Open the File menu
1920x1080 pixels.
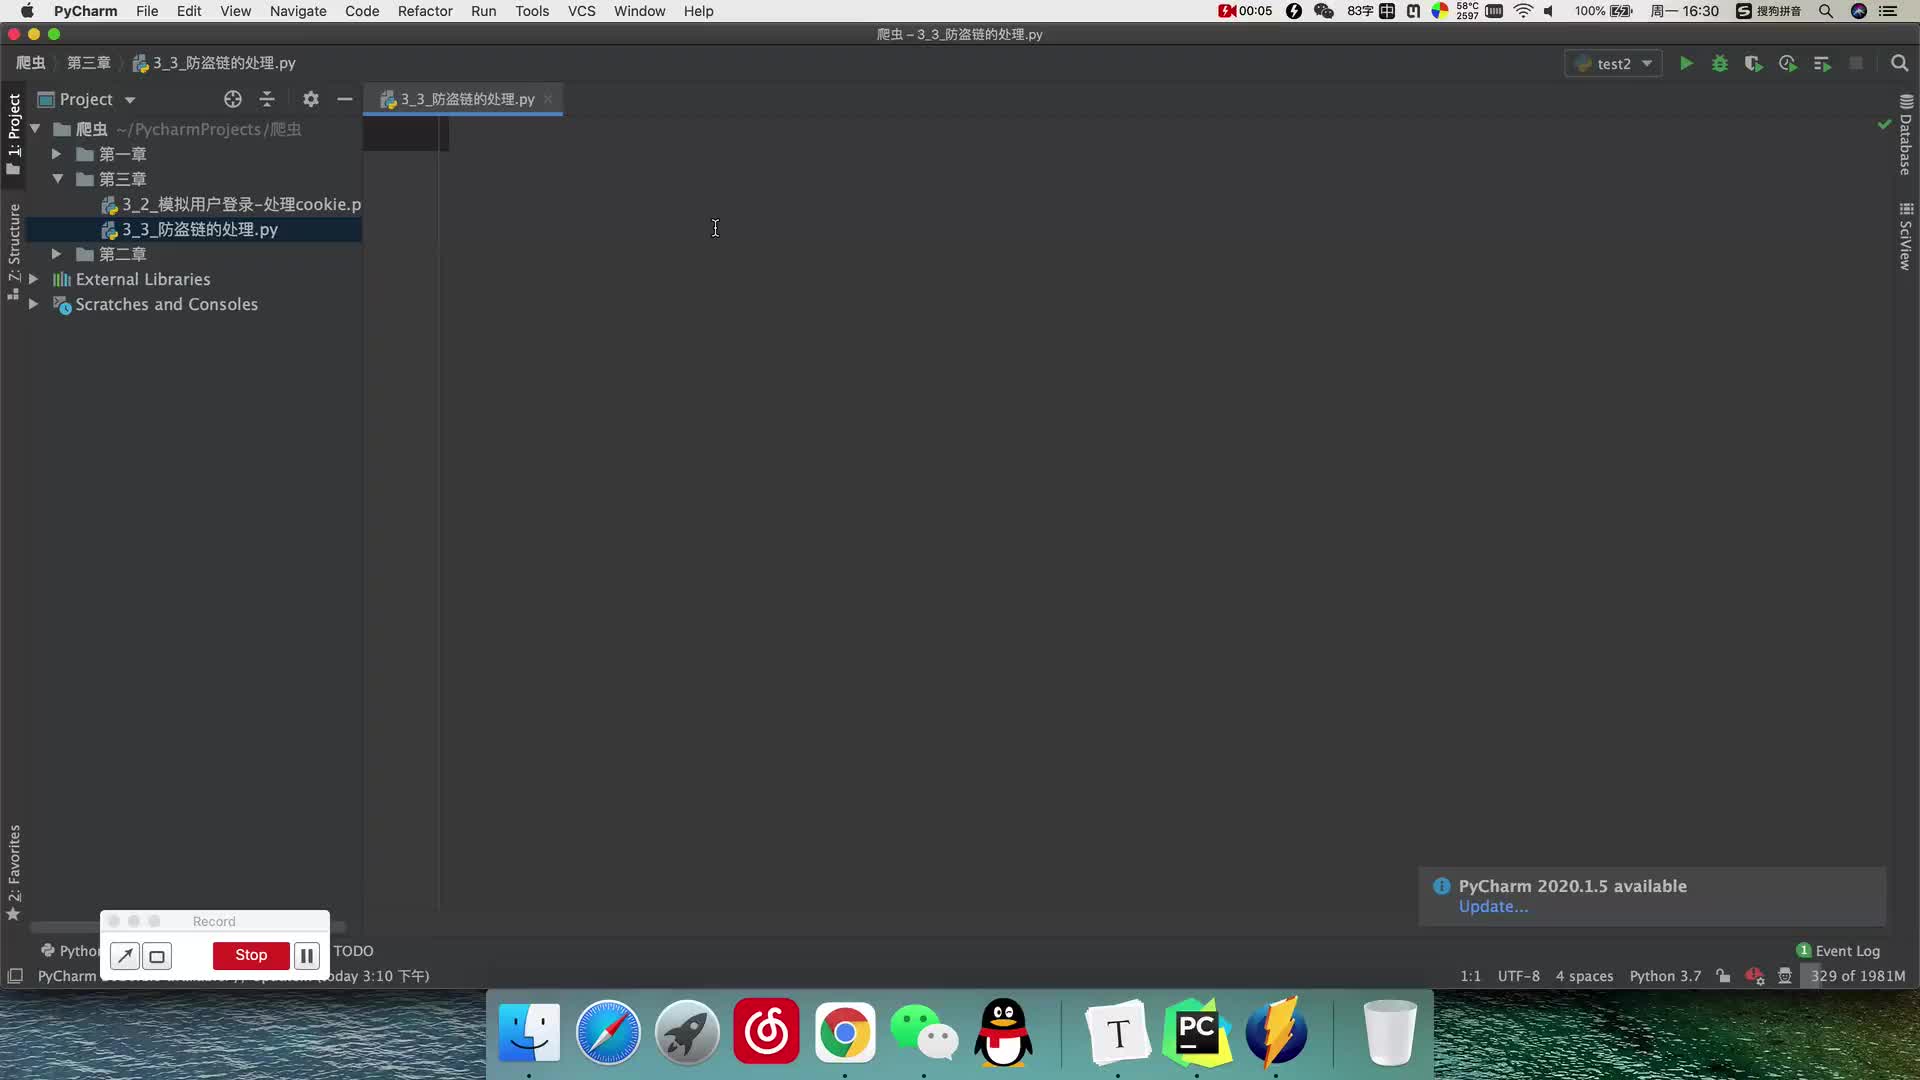coord(147,11)
